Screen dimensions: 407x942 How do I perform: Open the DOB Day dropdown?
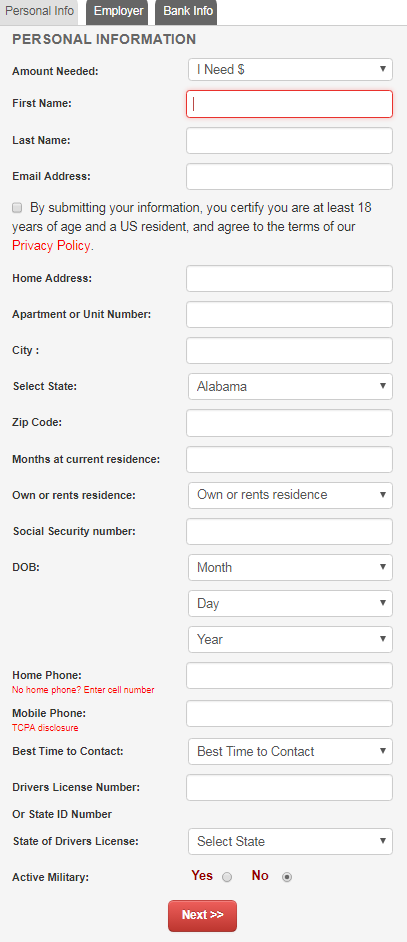[290, 603]
